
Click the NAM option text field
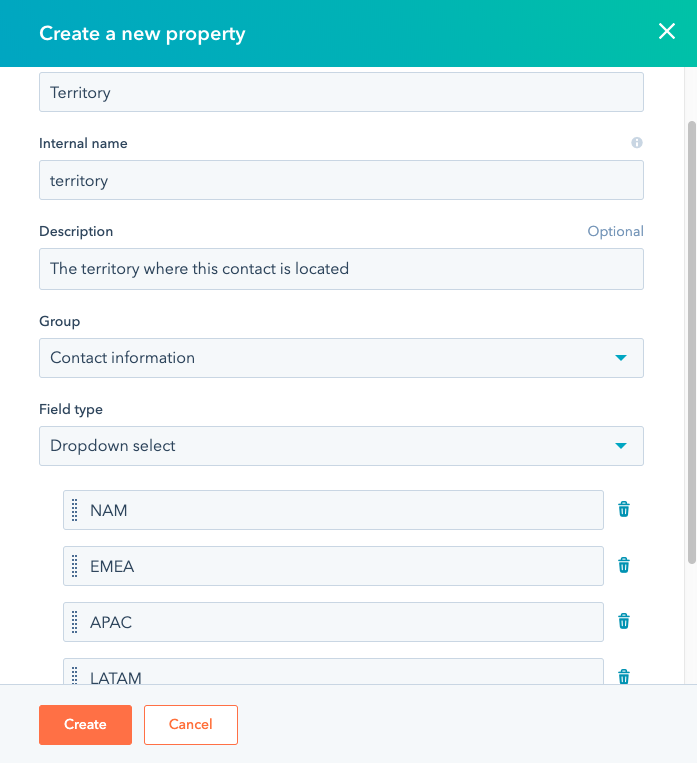tap(340, 510)
